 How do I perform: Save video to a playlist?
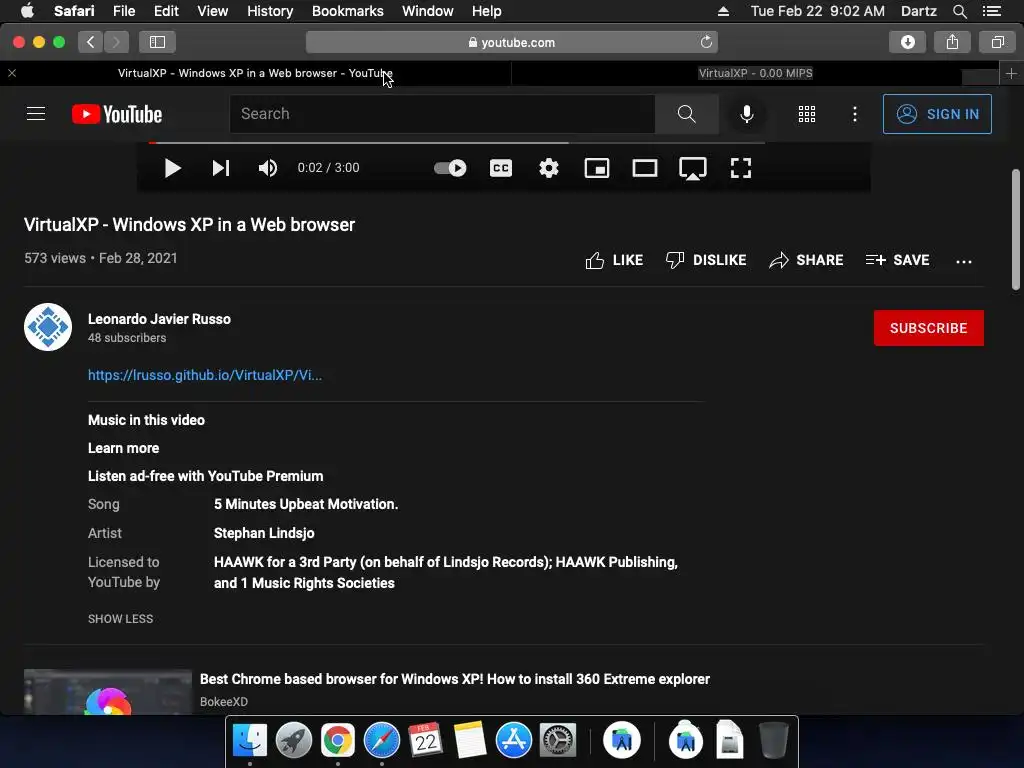897,261
